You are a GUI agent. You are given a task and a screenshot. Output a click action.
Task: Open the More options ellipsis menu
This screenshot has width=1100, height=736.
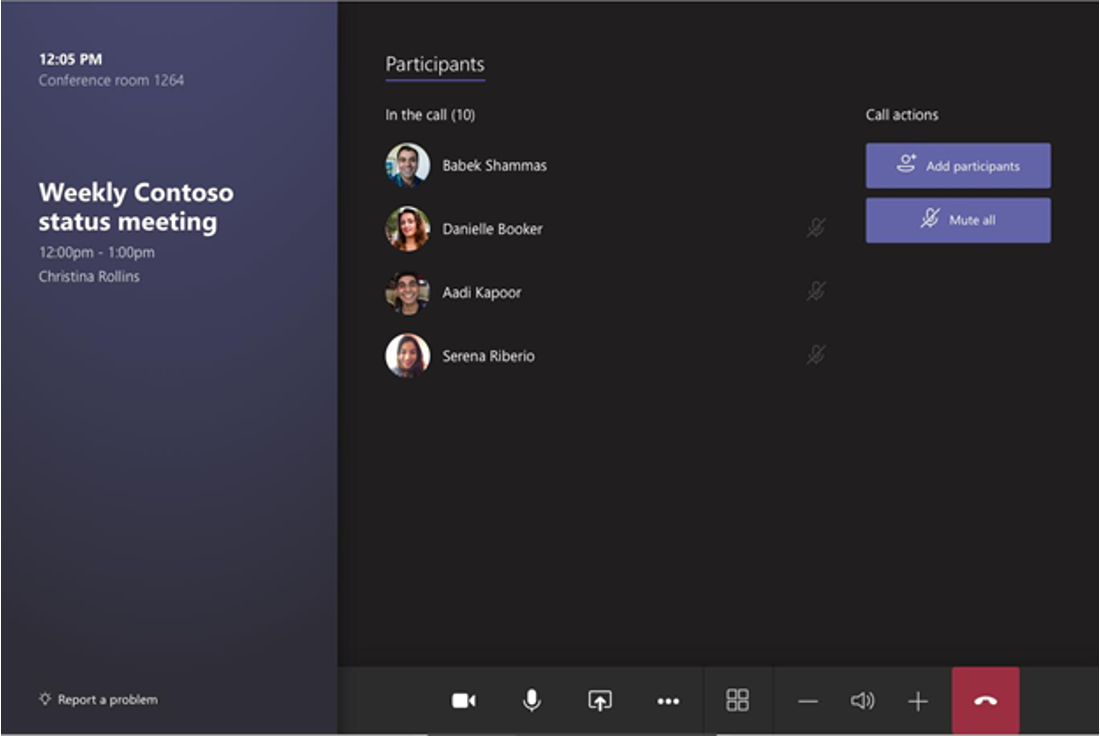tap(668, 701)
